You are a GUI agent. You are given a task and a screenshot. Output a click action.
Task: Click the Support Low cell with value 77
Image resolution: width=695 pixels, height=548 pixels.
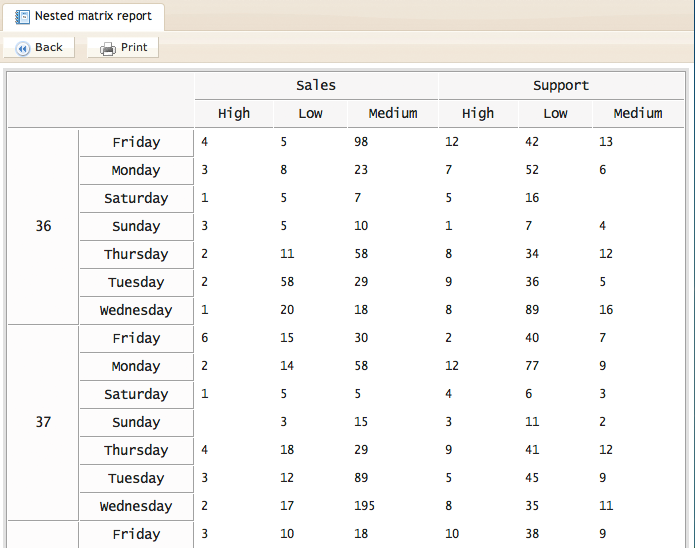pyautogui.click(x=533, y=366)
